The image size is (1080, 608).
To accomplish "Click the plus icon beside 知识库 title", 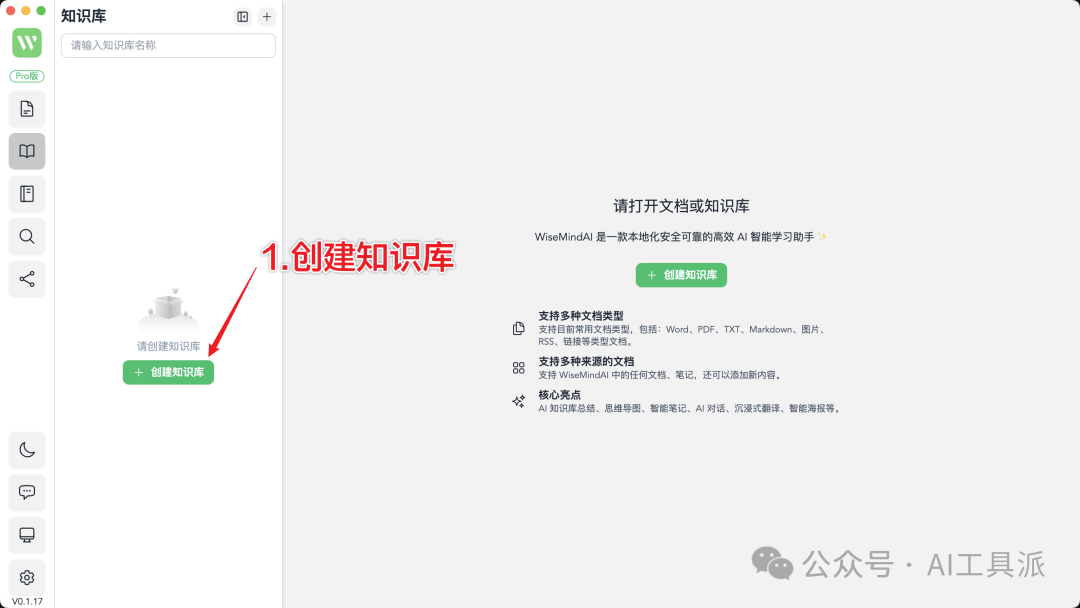I will pyautogui.click(x=267, y=17).
